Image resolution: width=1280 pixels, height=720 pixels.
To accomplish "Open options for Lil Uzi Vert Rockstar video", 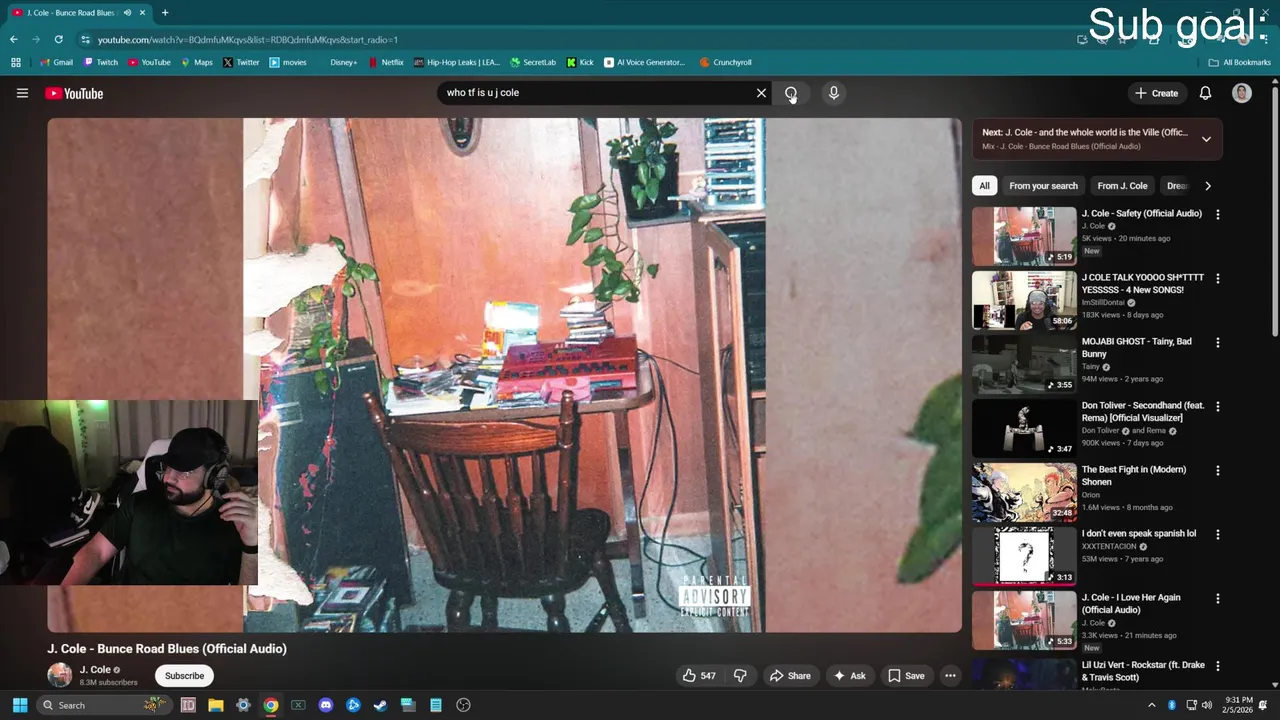I will coord(1217,666).
